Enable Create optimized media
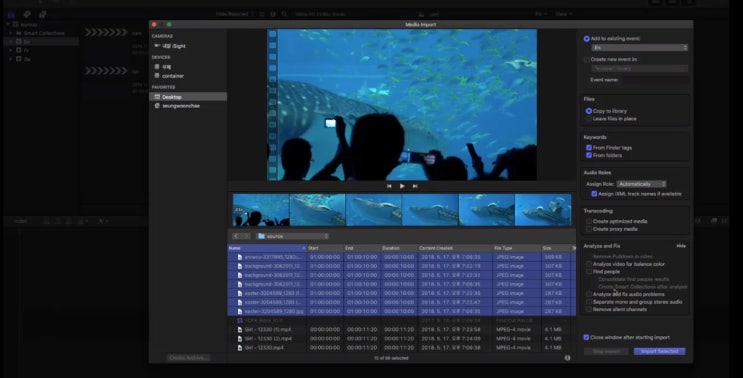Viewport: 743px width, 378px height. click(x=589, y=221)
